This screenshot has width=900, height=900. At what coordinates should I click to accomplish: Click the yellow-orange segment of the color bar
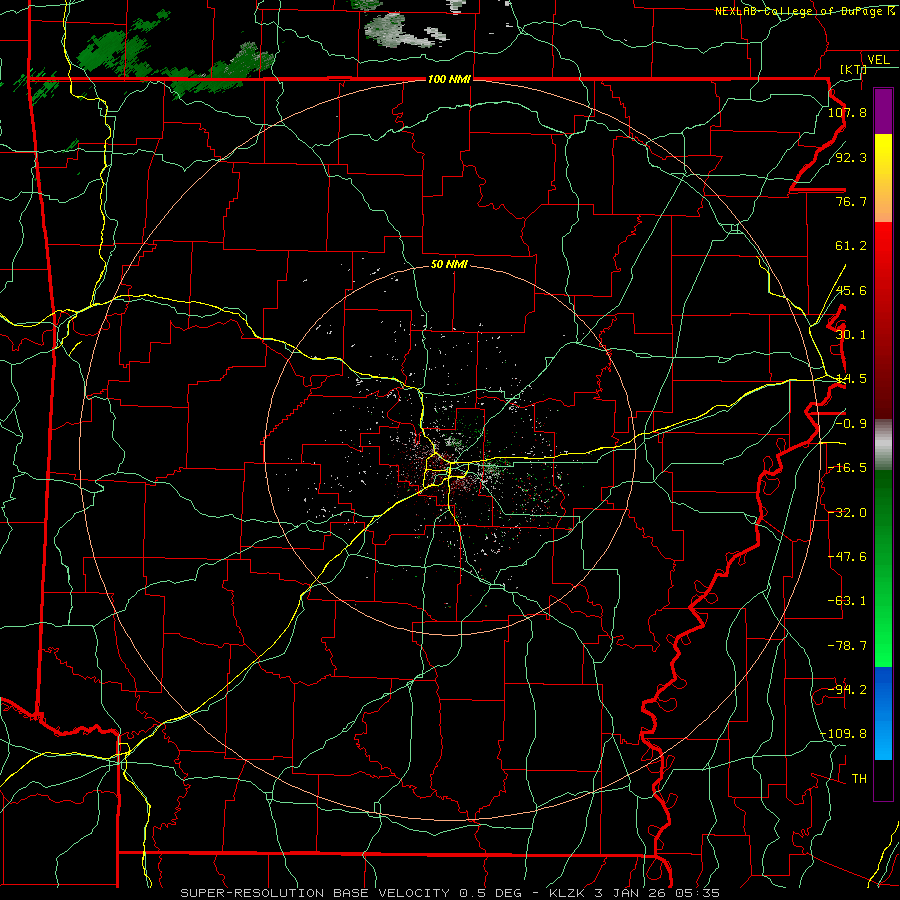click(883, 178)
